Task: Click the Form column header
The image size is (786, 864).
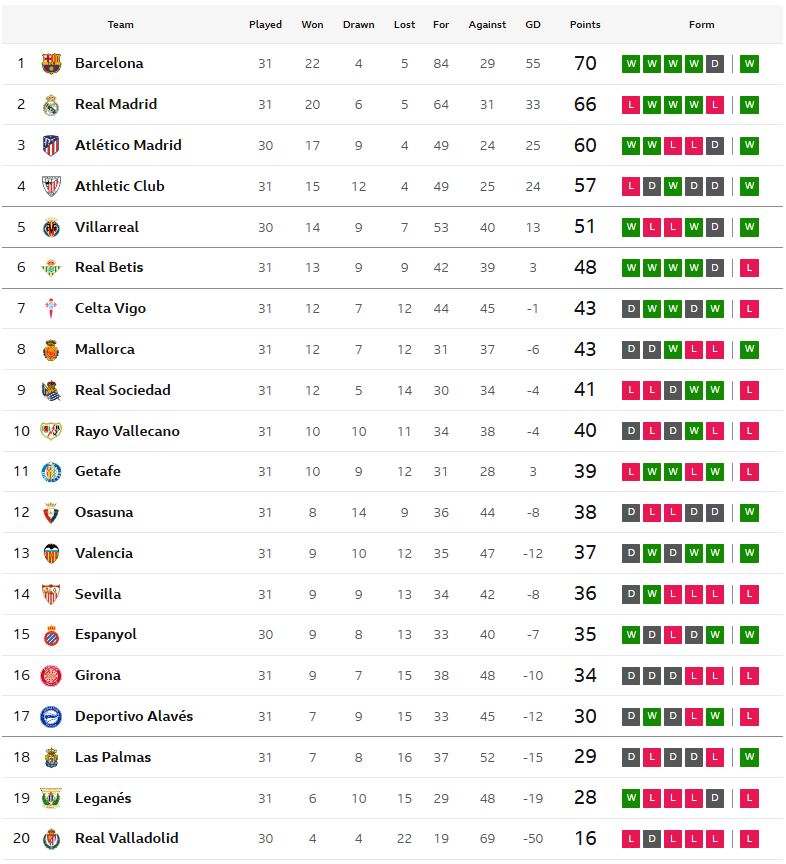Action: [701, 24]
